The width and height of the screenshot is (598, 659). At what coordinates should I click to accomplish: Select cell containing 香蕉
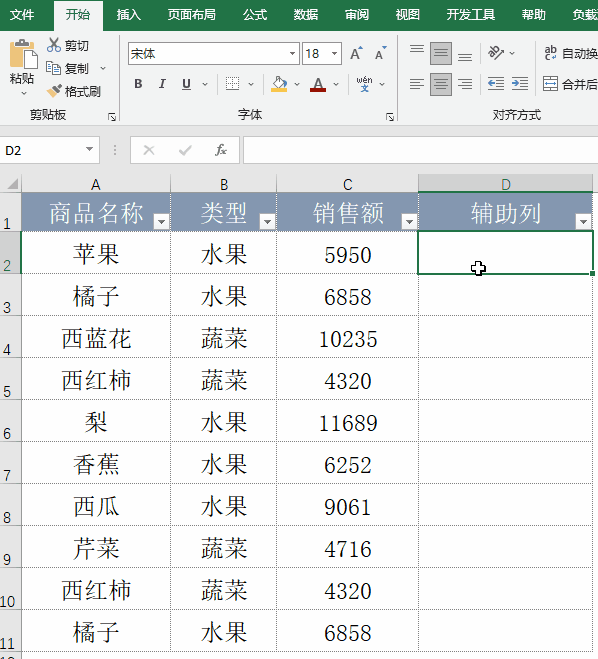(96, 463)
